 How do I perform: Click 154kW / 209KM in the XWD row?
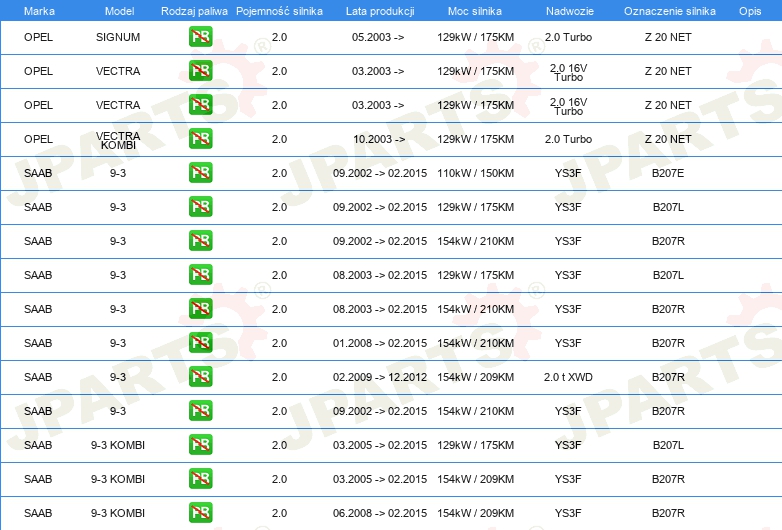(x=475, y=377)
